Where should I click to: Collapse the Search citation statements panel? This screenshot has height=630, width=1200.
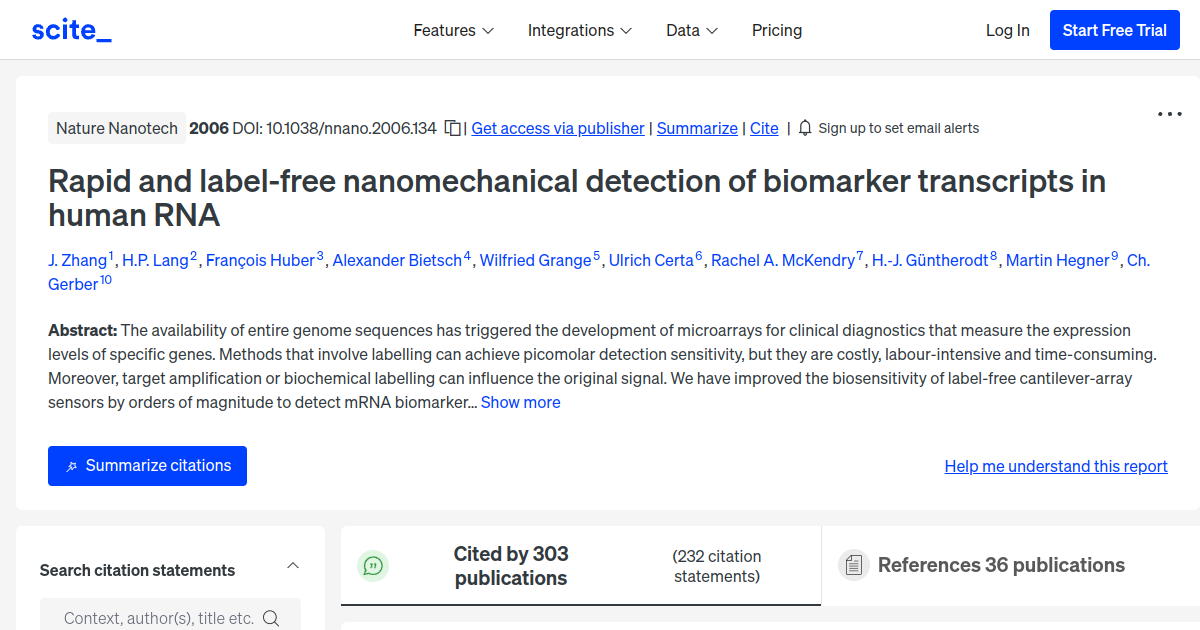click(292, 564)
